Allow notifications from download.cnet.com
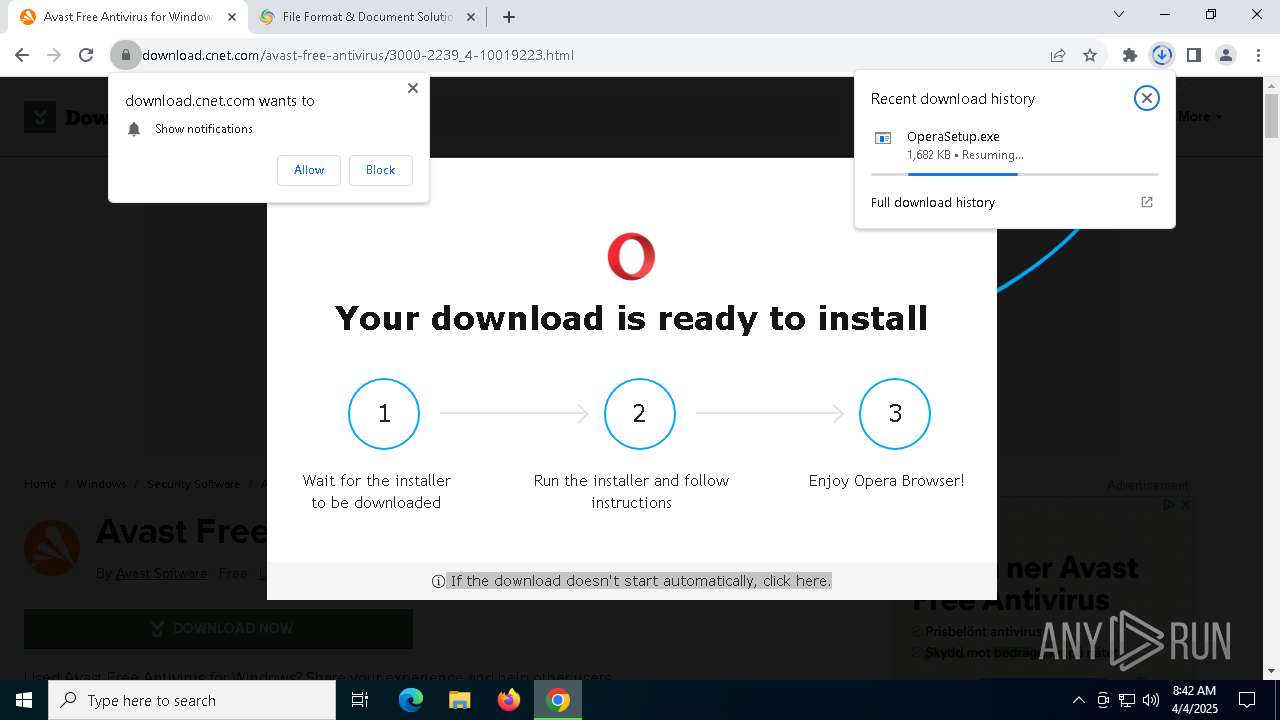Viewport: 1280px width, 720px height. pos(309,170)
